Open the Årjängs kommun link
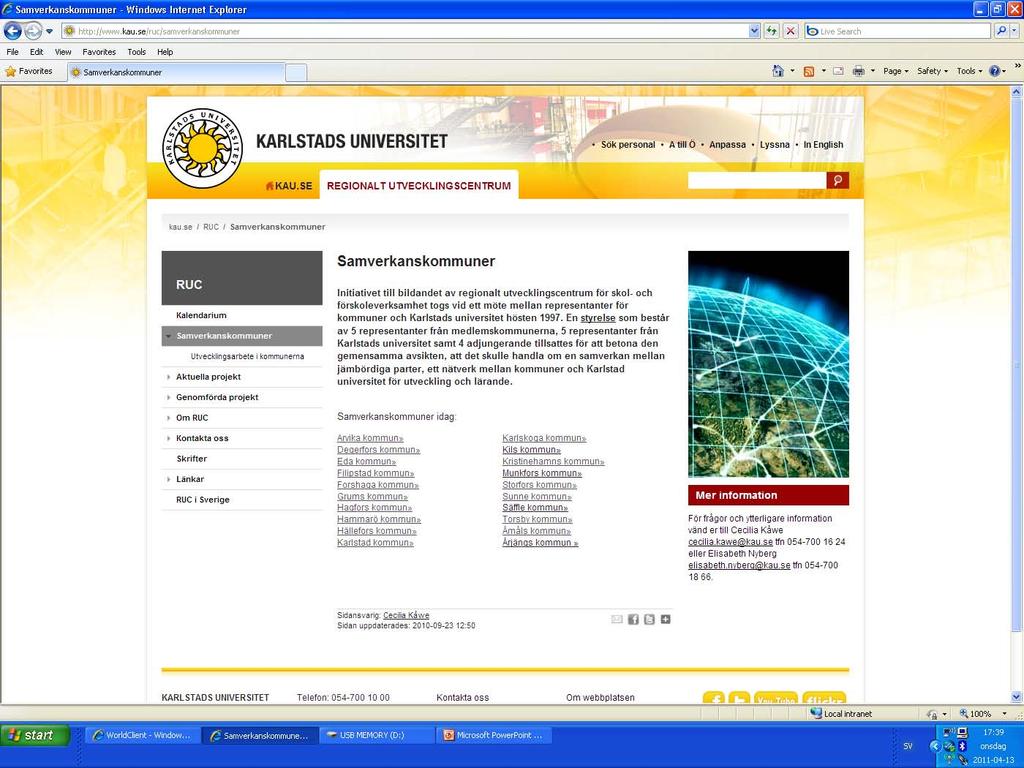The height and width of the screenshot is (768, 1024). point(540,543)
